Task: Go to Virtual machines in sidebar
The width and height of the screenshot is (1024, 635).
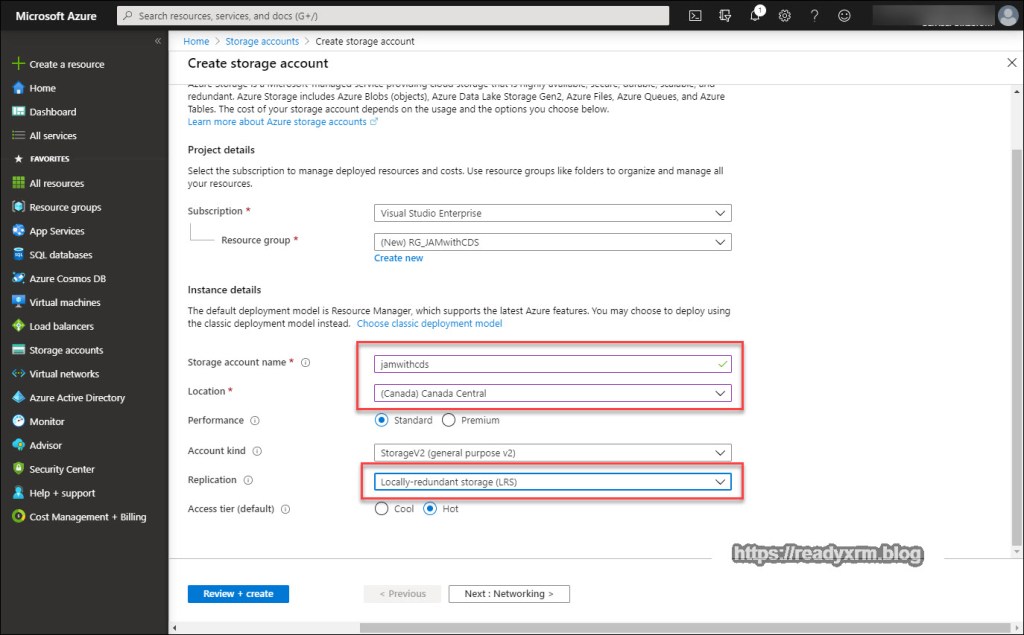Action: coord(65,302)
